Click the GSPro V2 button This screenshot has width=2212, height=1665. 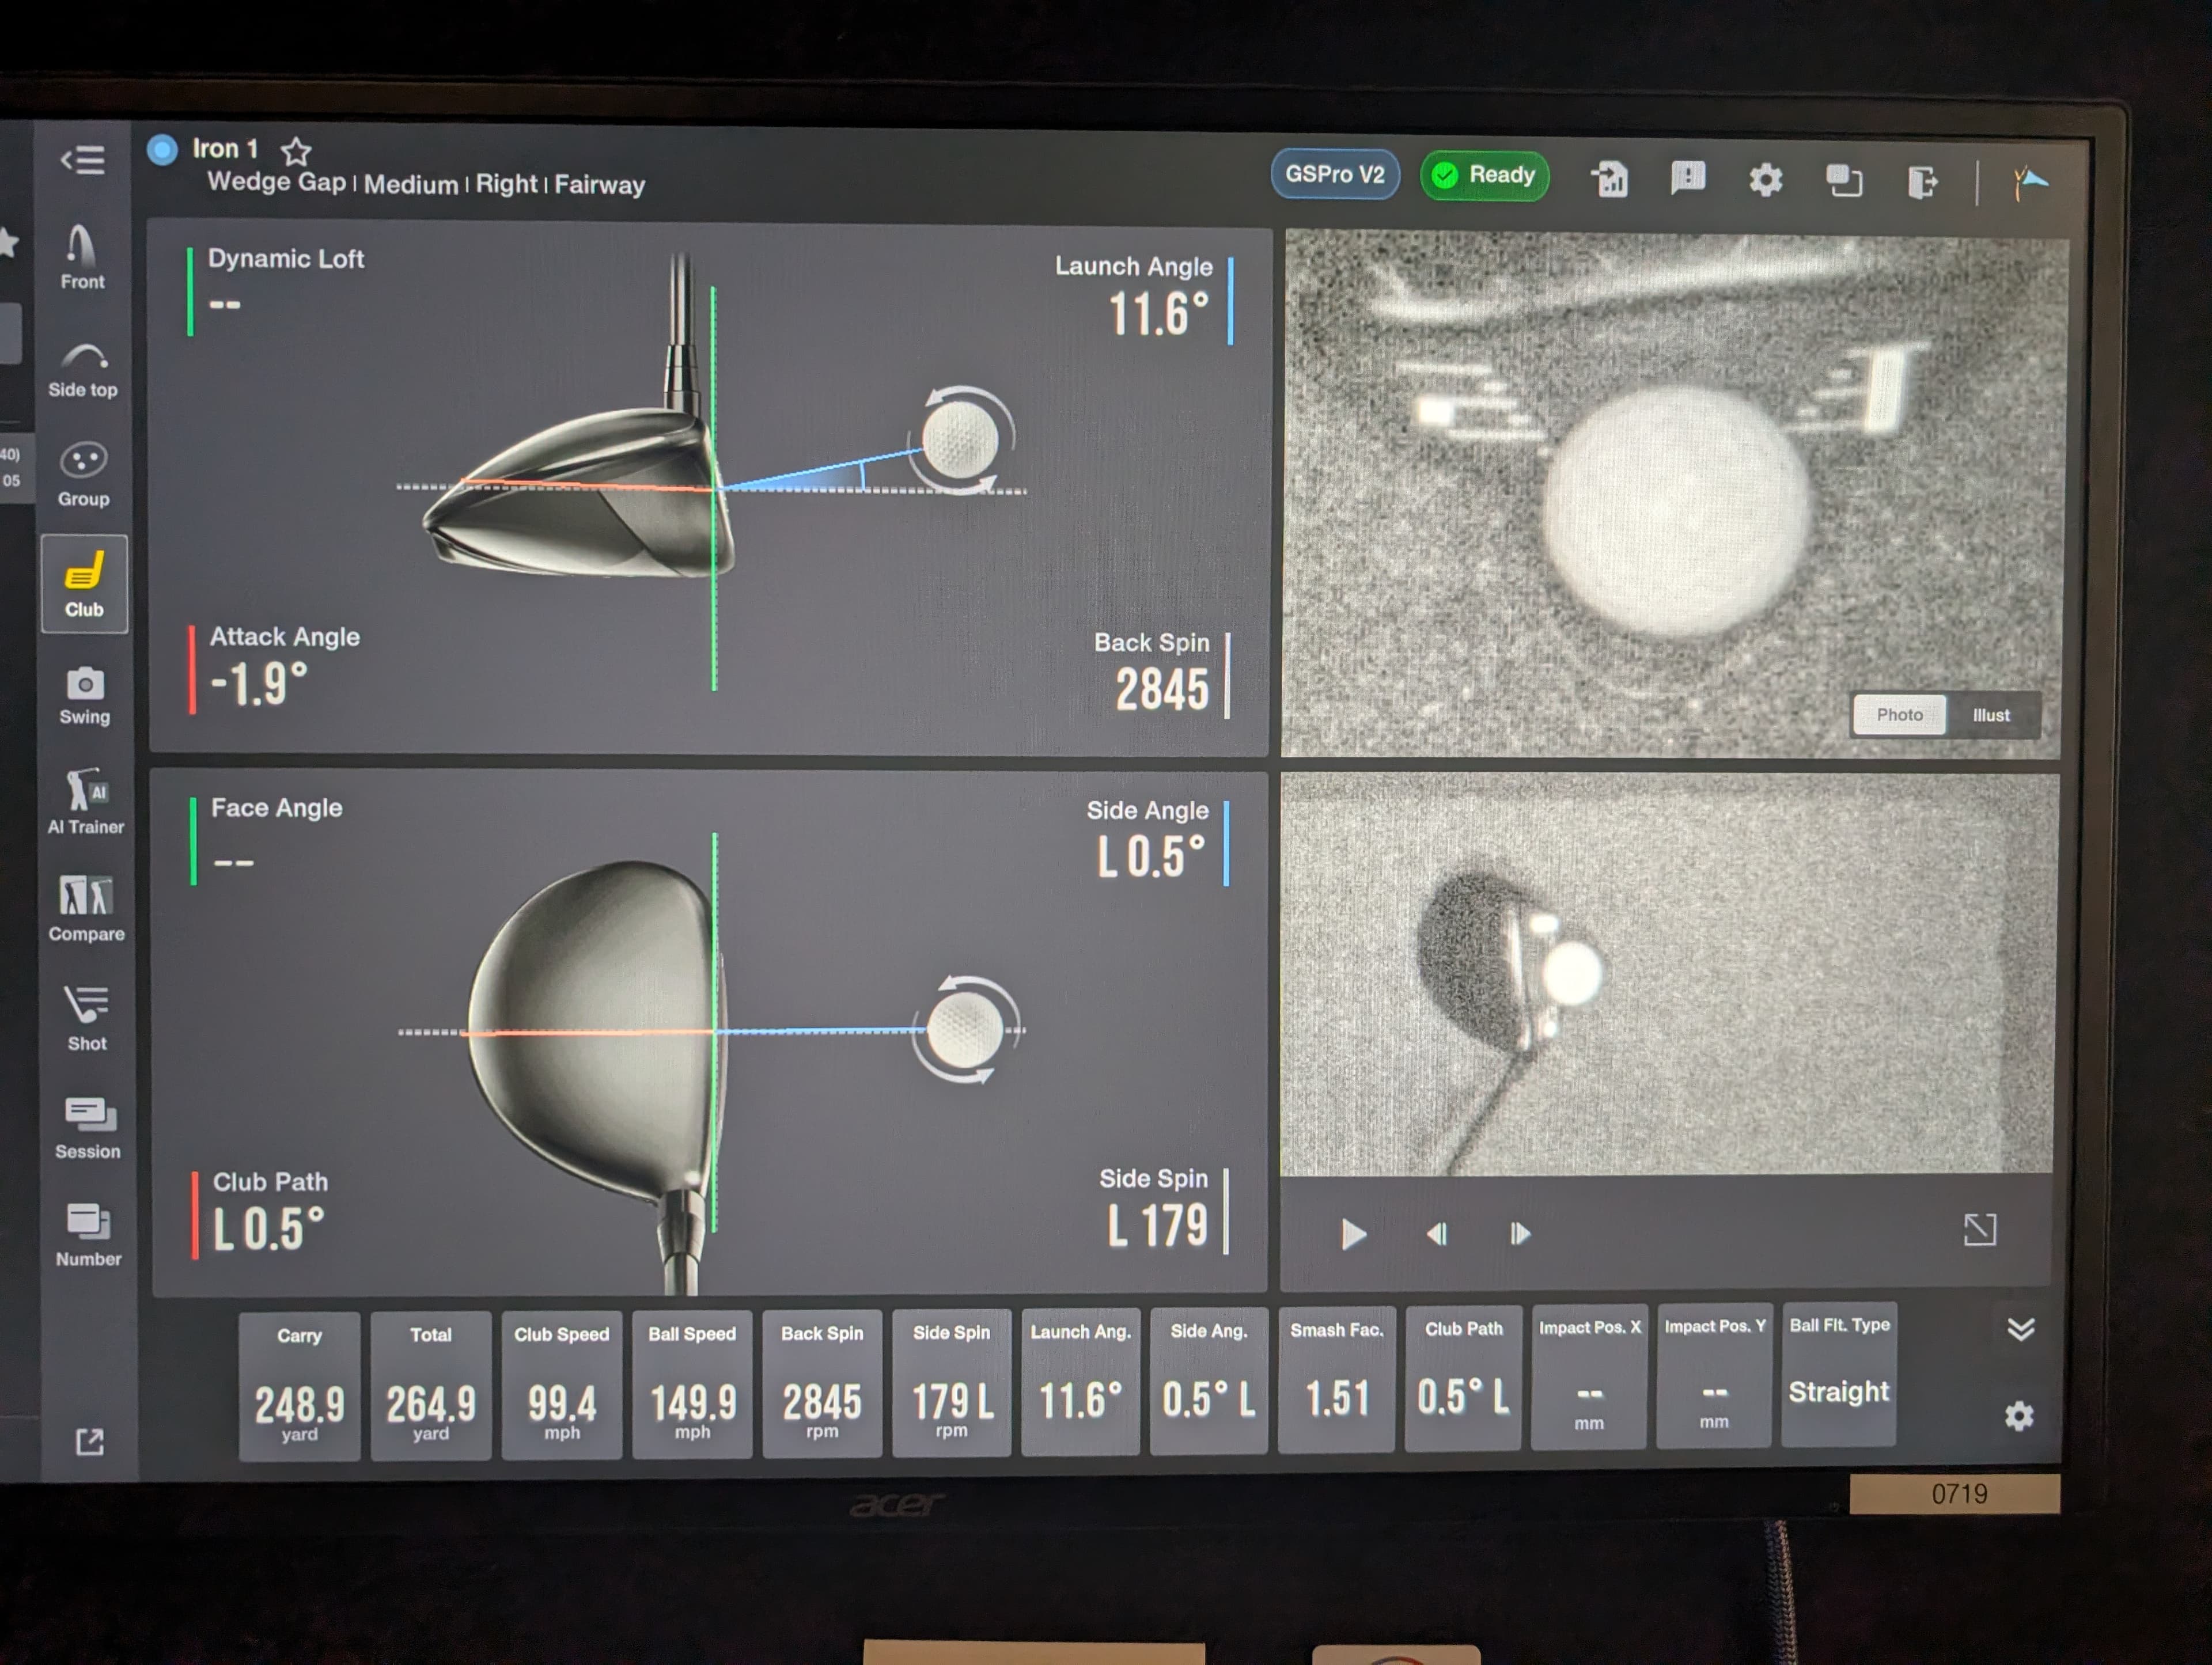[1334, 175]
